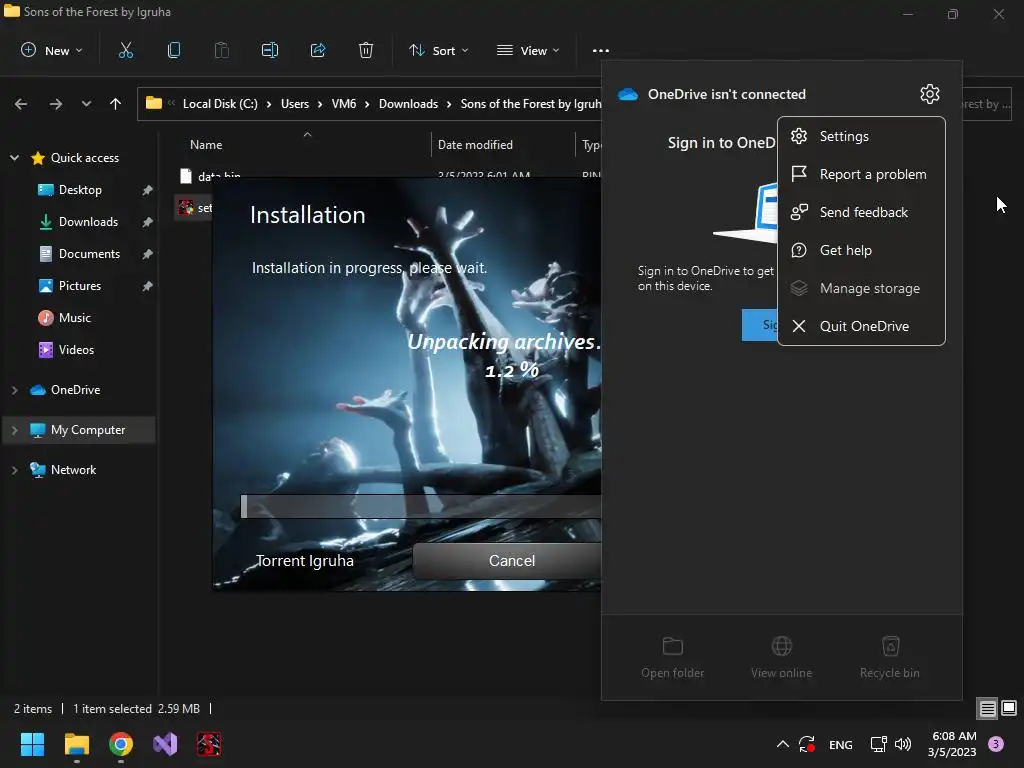1024x768 pixels.
Task: Open the Sort dropdown menu
Action: [438, 50]
